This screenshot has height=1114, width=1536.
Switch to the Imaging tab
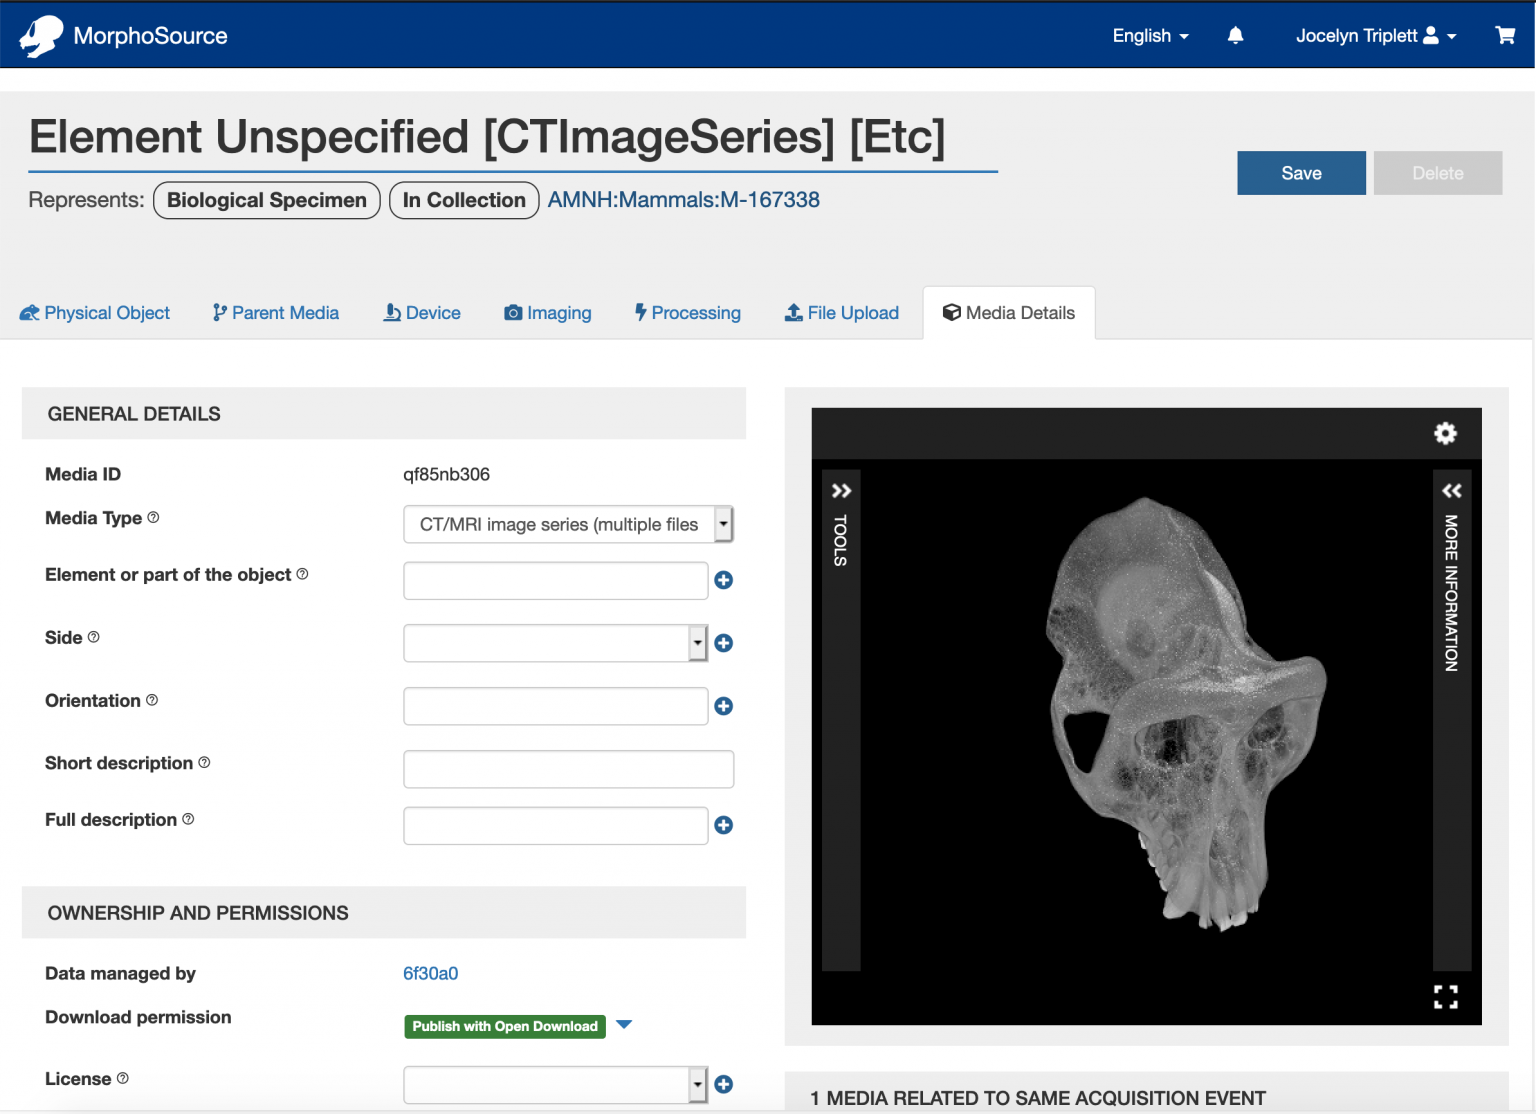coord(548,312)
